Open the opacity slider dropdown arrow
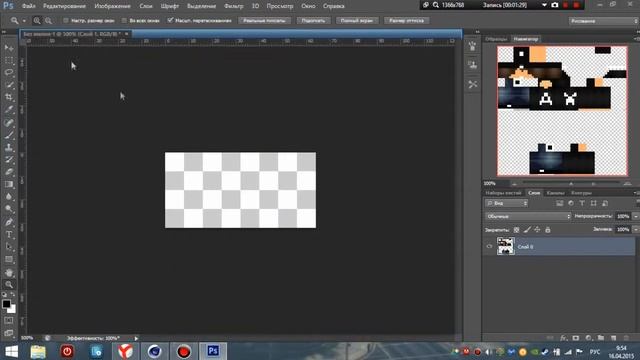640x360 pixels. [x=635, y=216]
